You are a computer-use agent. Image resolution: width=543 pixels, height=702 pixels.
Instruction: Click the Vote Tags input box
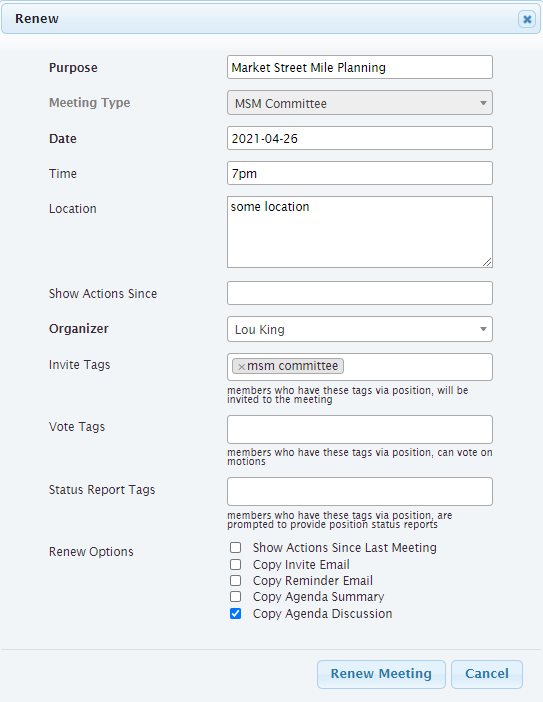coord(360,429)
